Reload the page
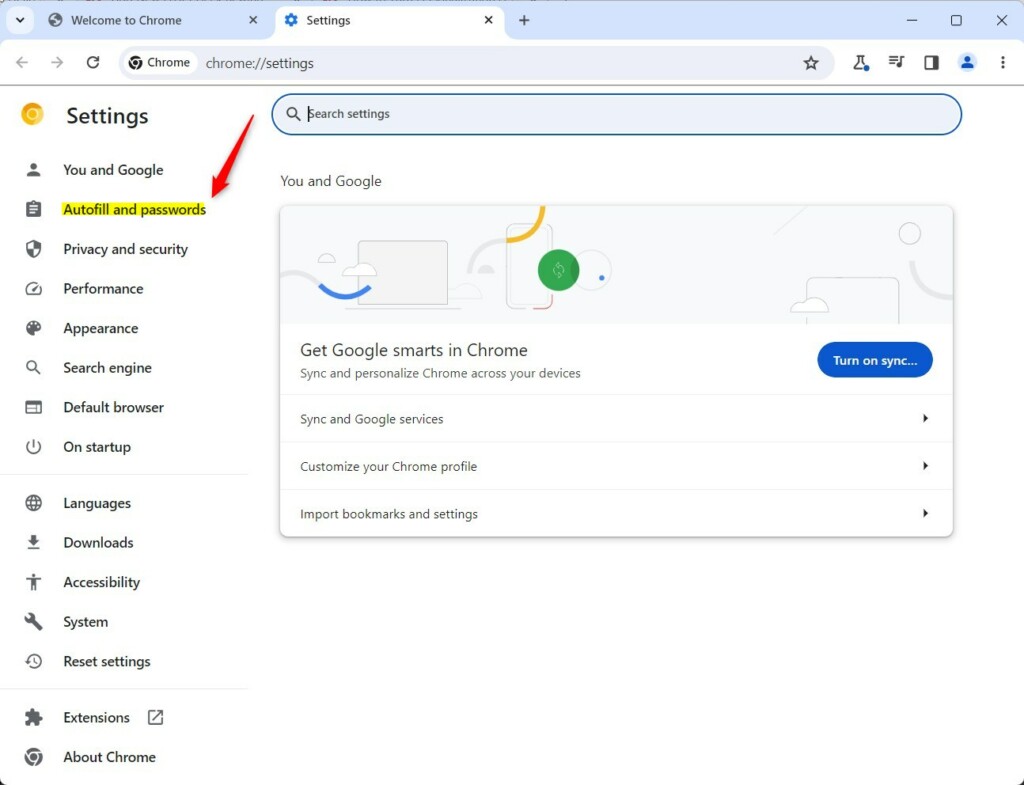 click(x=93, y=62)
